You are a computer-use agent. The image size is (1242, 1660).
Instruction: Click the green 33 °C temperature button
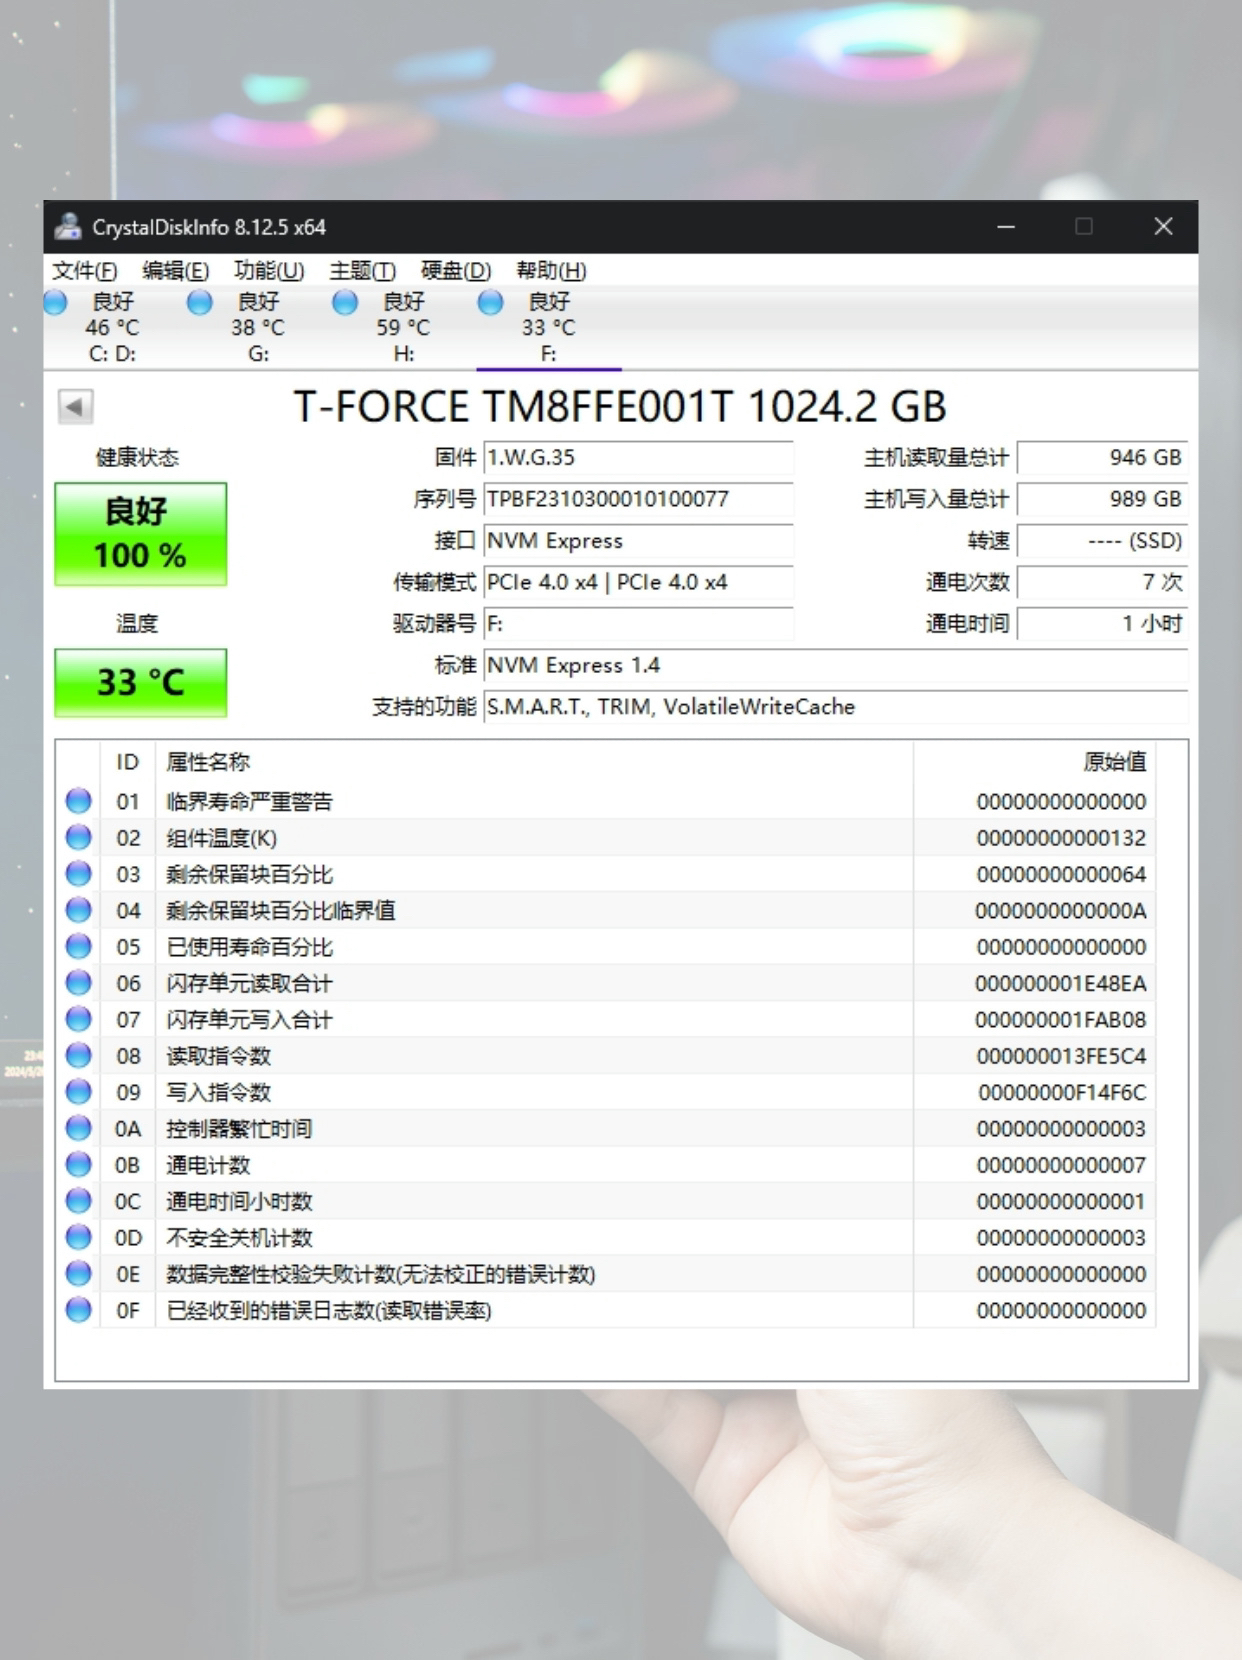pyautogui.click(x=140, y=682)
